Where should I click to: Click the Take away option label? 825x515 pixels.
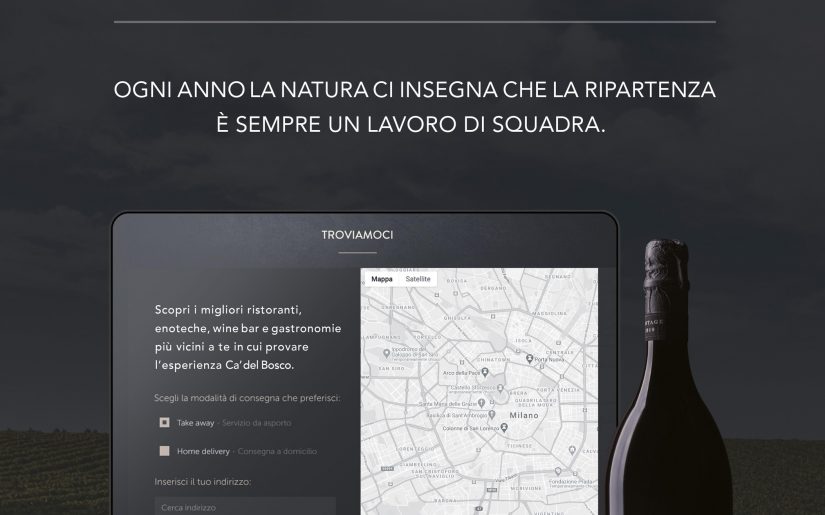[195, 423]
